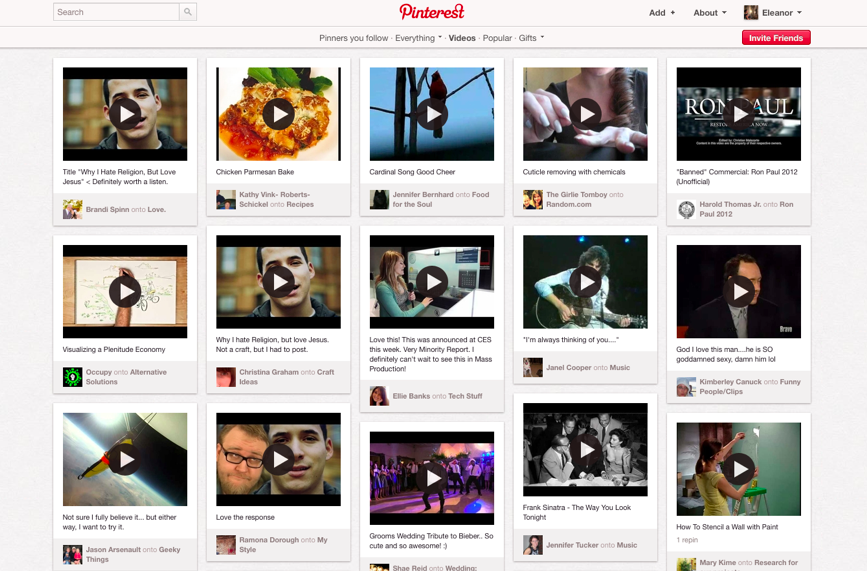
Task: Click Kimberley Canuck's avatar
Action: click(x=686, y=387)
